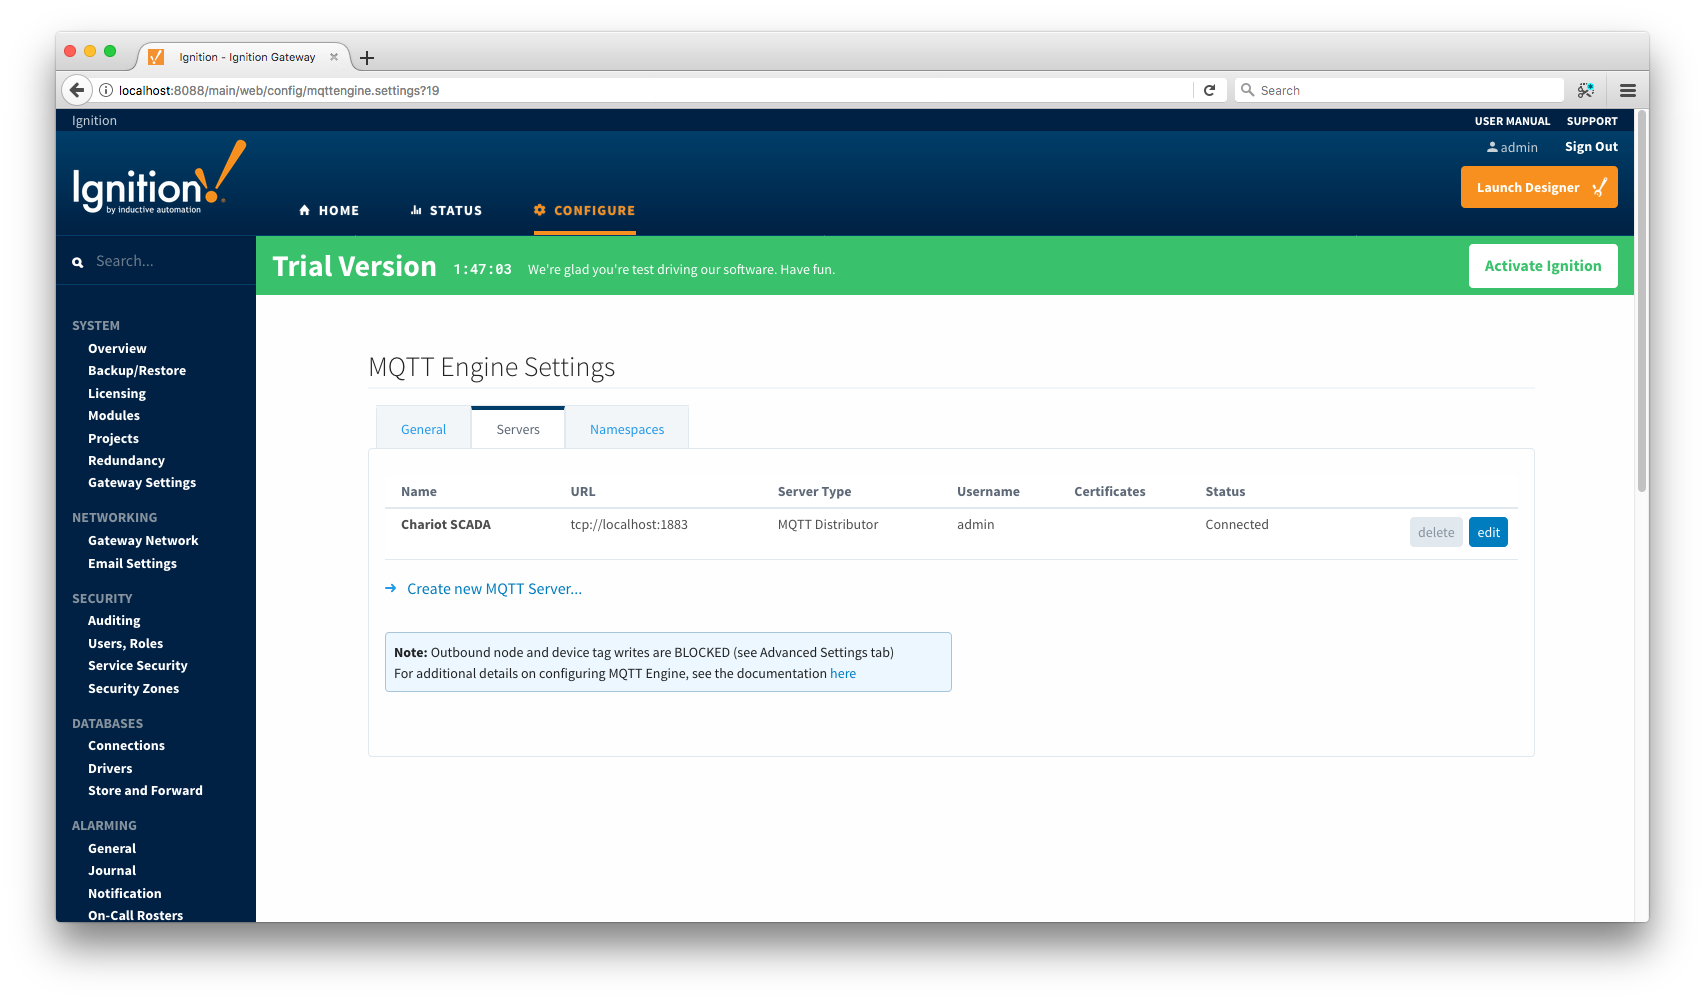Click the admin user profile link
Screen dimensions: 1705x1002
pyautogui.click(x=1512, y=147)
